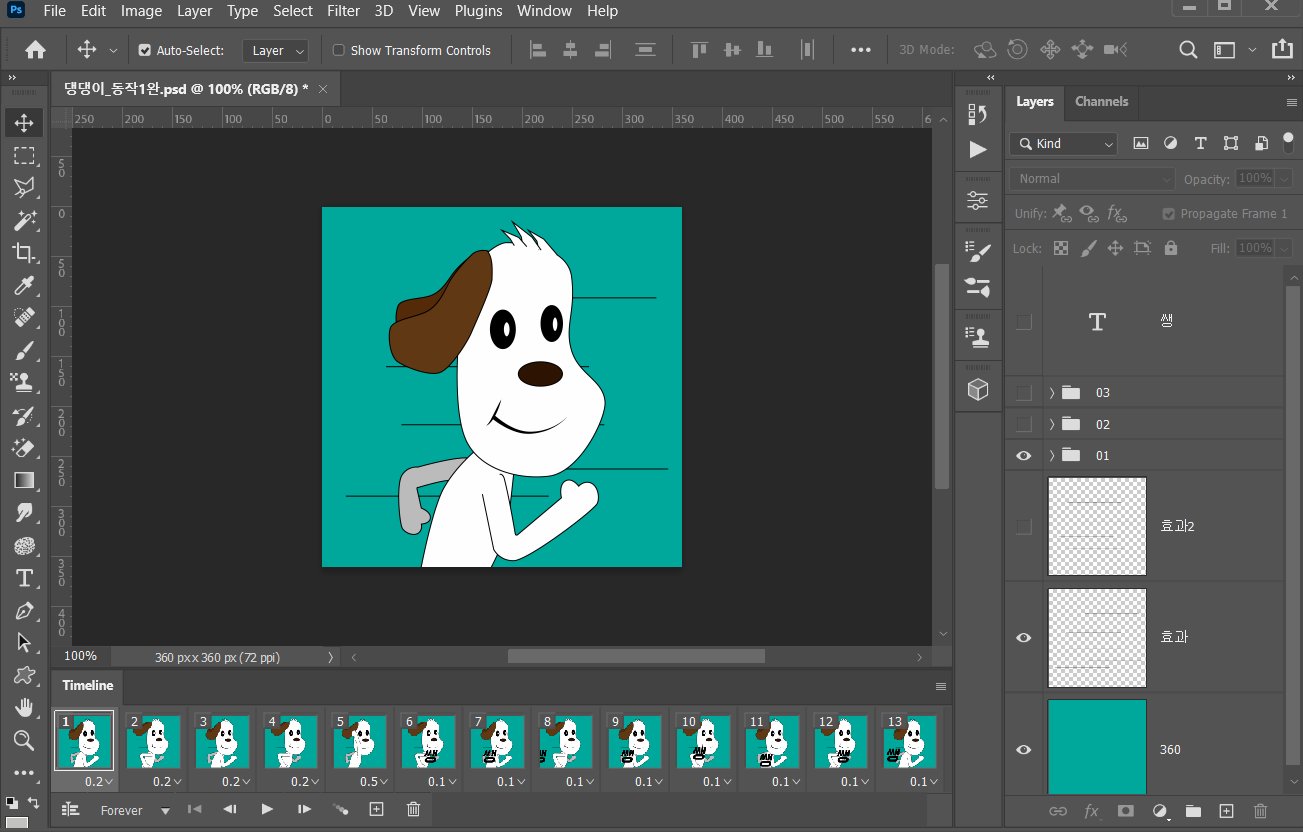Open the Kind filter dropdown
The image size is (1303, 832).
(1063, 144)
